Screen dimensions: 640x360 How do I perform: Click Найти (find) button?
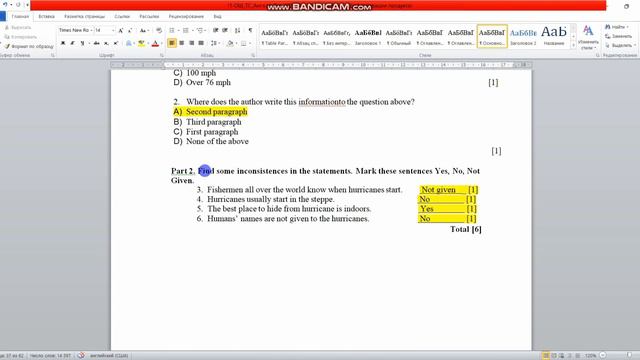(616, 27)
